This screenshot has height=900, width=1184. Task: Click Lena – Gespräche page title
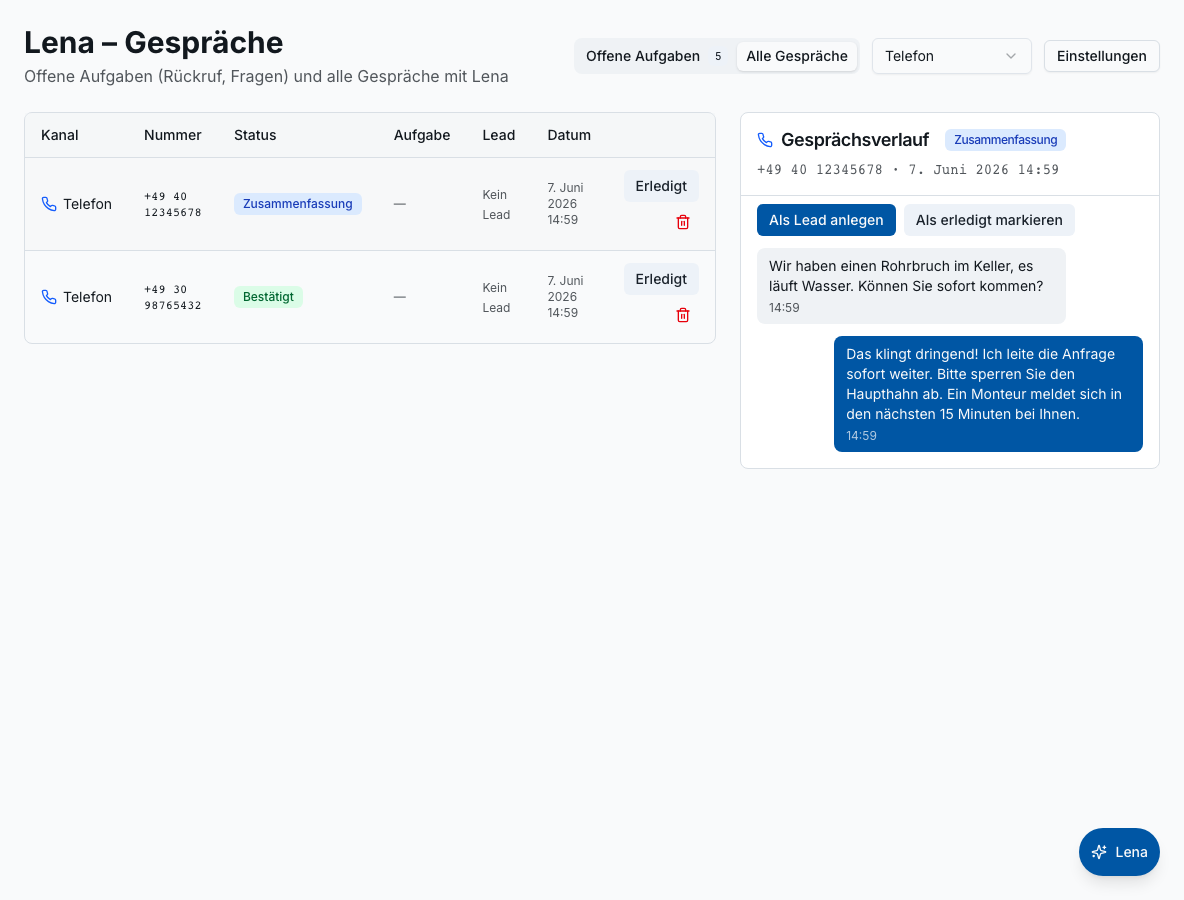(153, 42)
